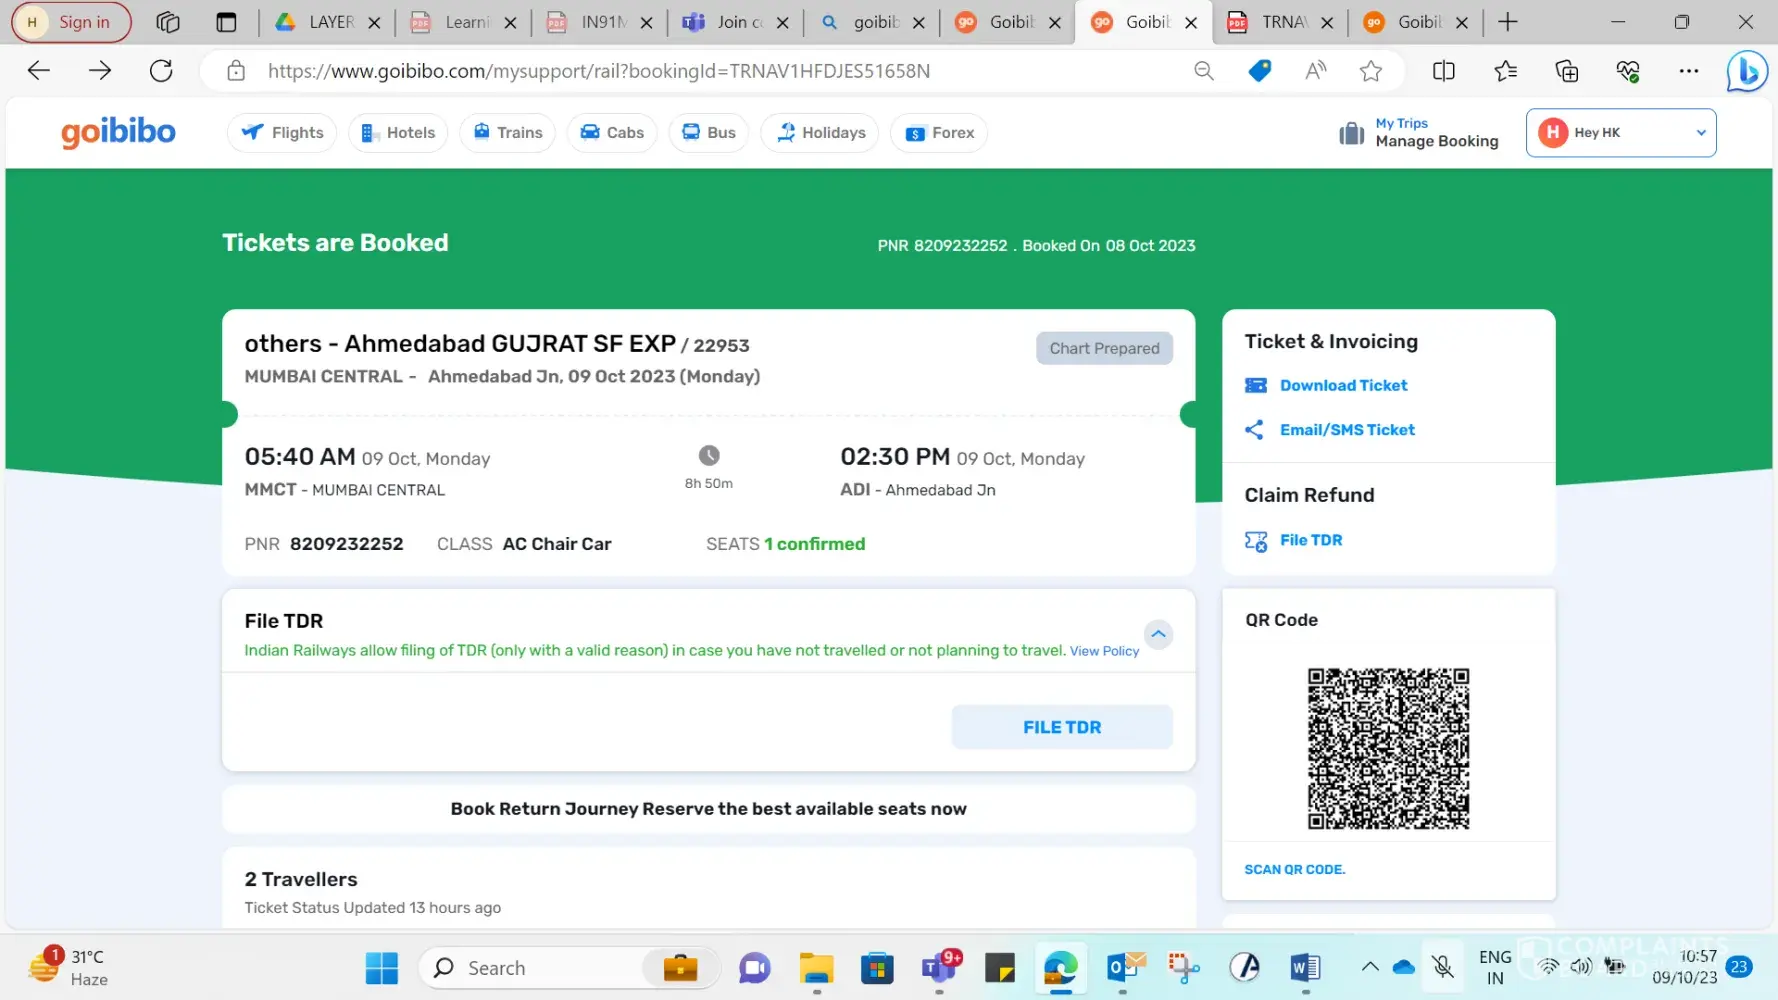Open the weather widget showing 31°C Haze

click(x=68, y=968)
